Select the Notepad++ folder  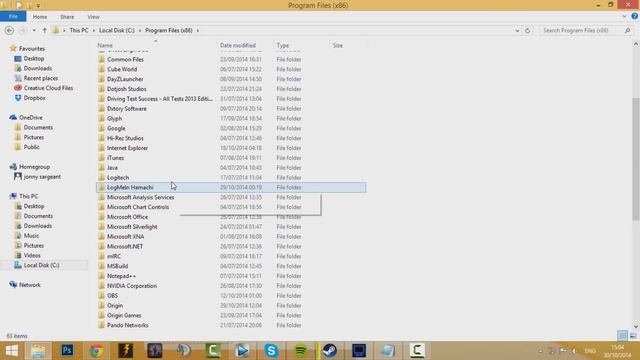coord(121,276)
